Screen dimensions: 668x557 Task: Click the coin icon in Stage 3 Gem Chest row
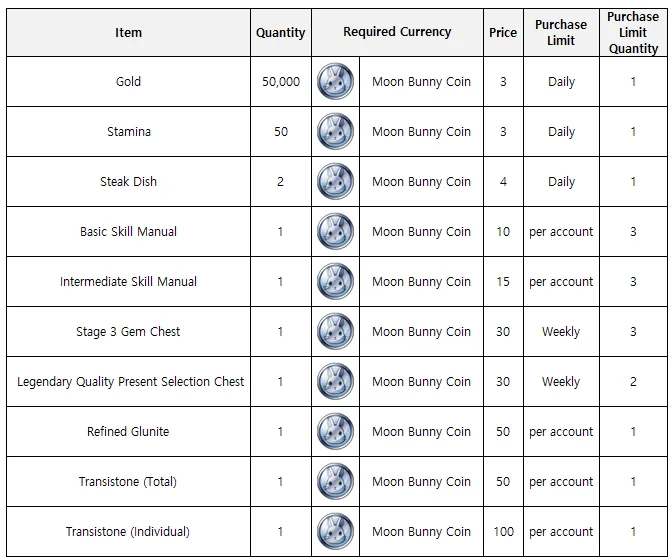(x=336, y=332)
